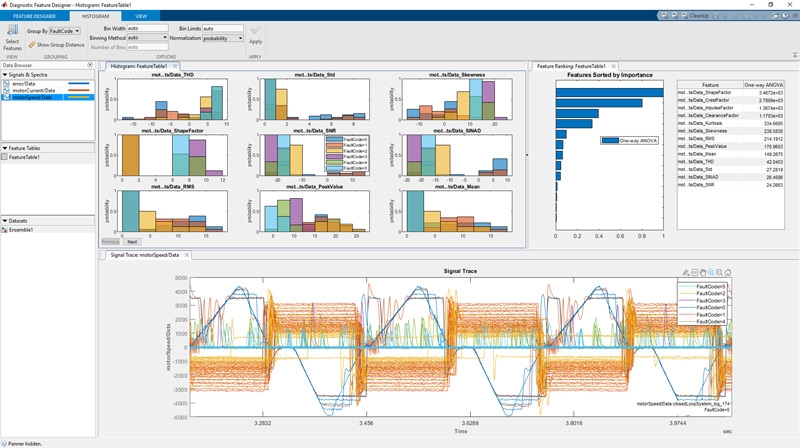Collapse the Feature Tables section
This screenshot has height=448, width=800.
pyautogui.click(x=5, y=148)
